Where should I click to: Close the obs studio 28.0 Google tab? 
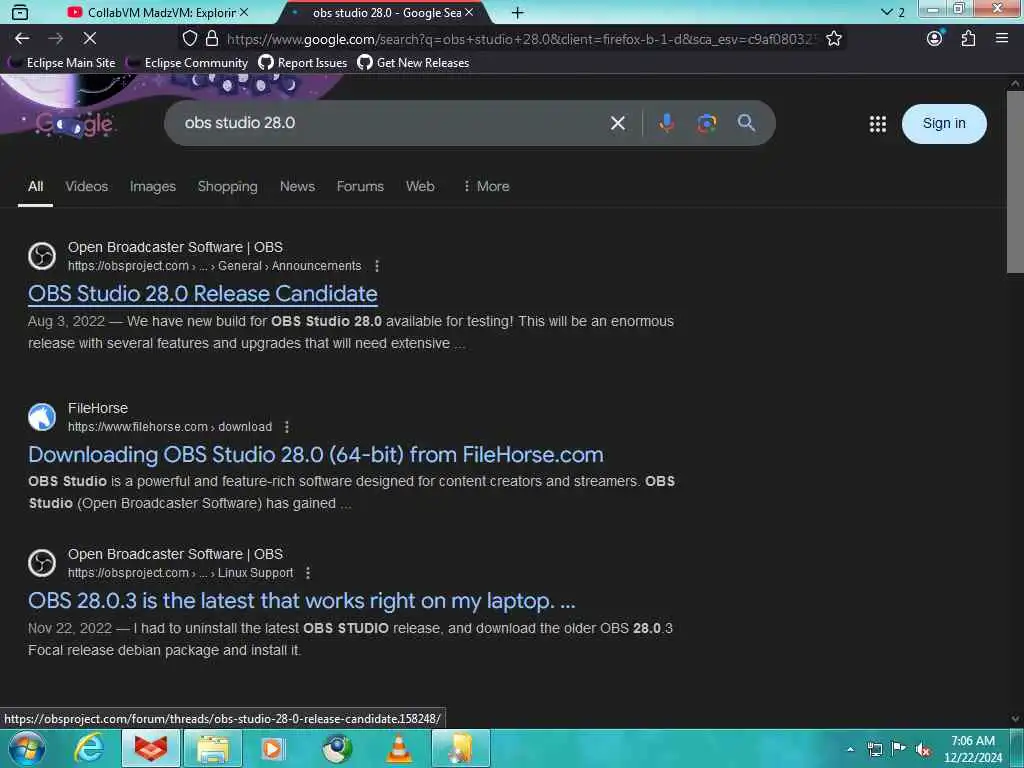469,12
